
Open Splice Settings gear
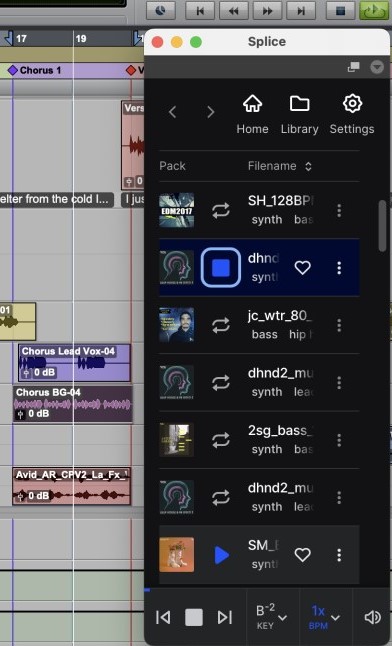(352, 114)
